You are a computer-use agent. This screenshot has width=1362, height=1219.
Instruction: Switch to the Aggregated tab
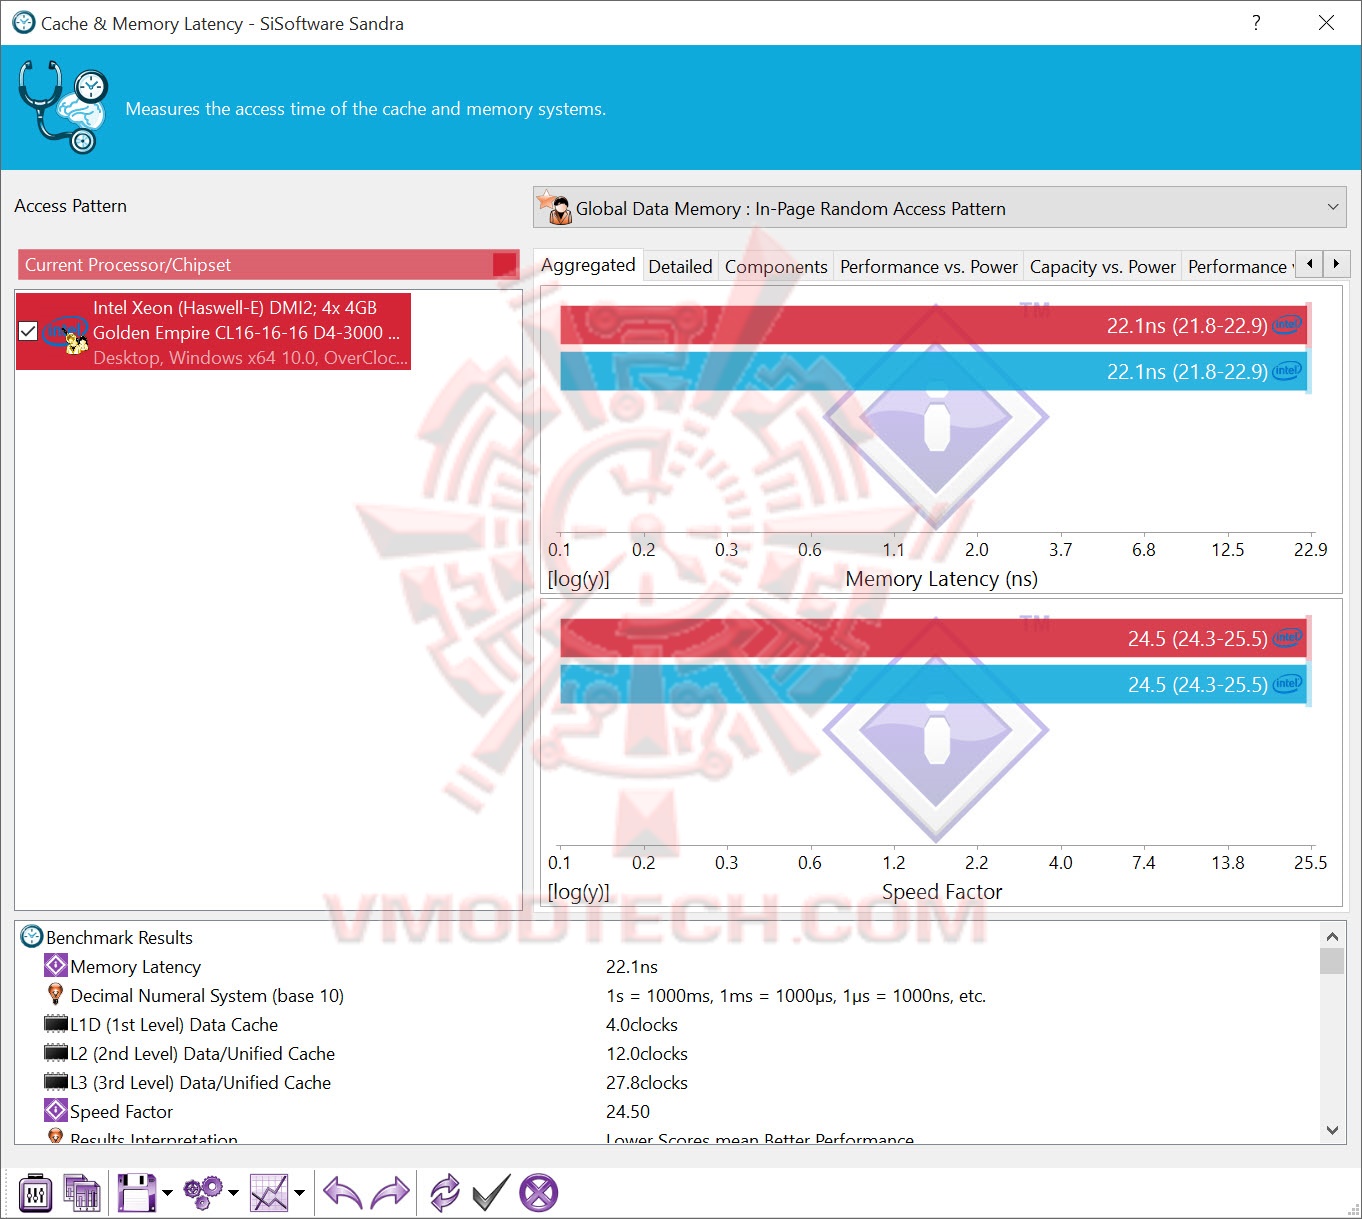point(588,265)
